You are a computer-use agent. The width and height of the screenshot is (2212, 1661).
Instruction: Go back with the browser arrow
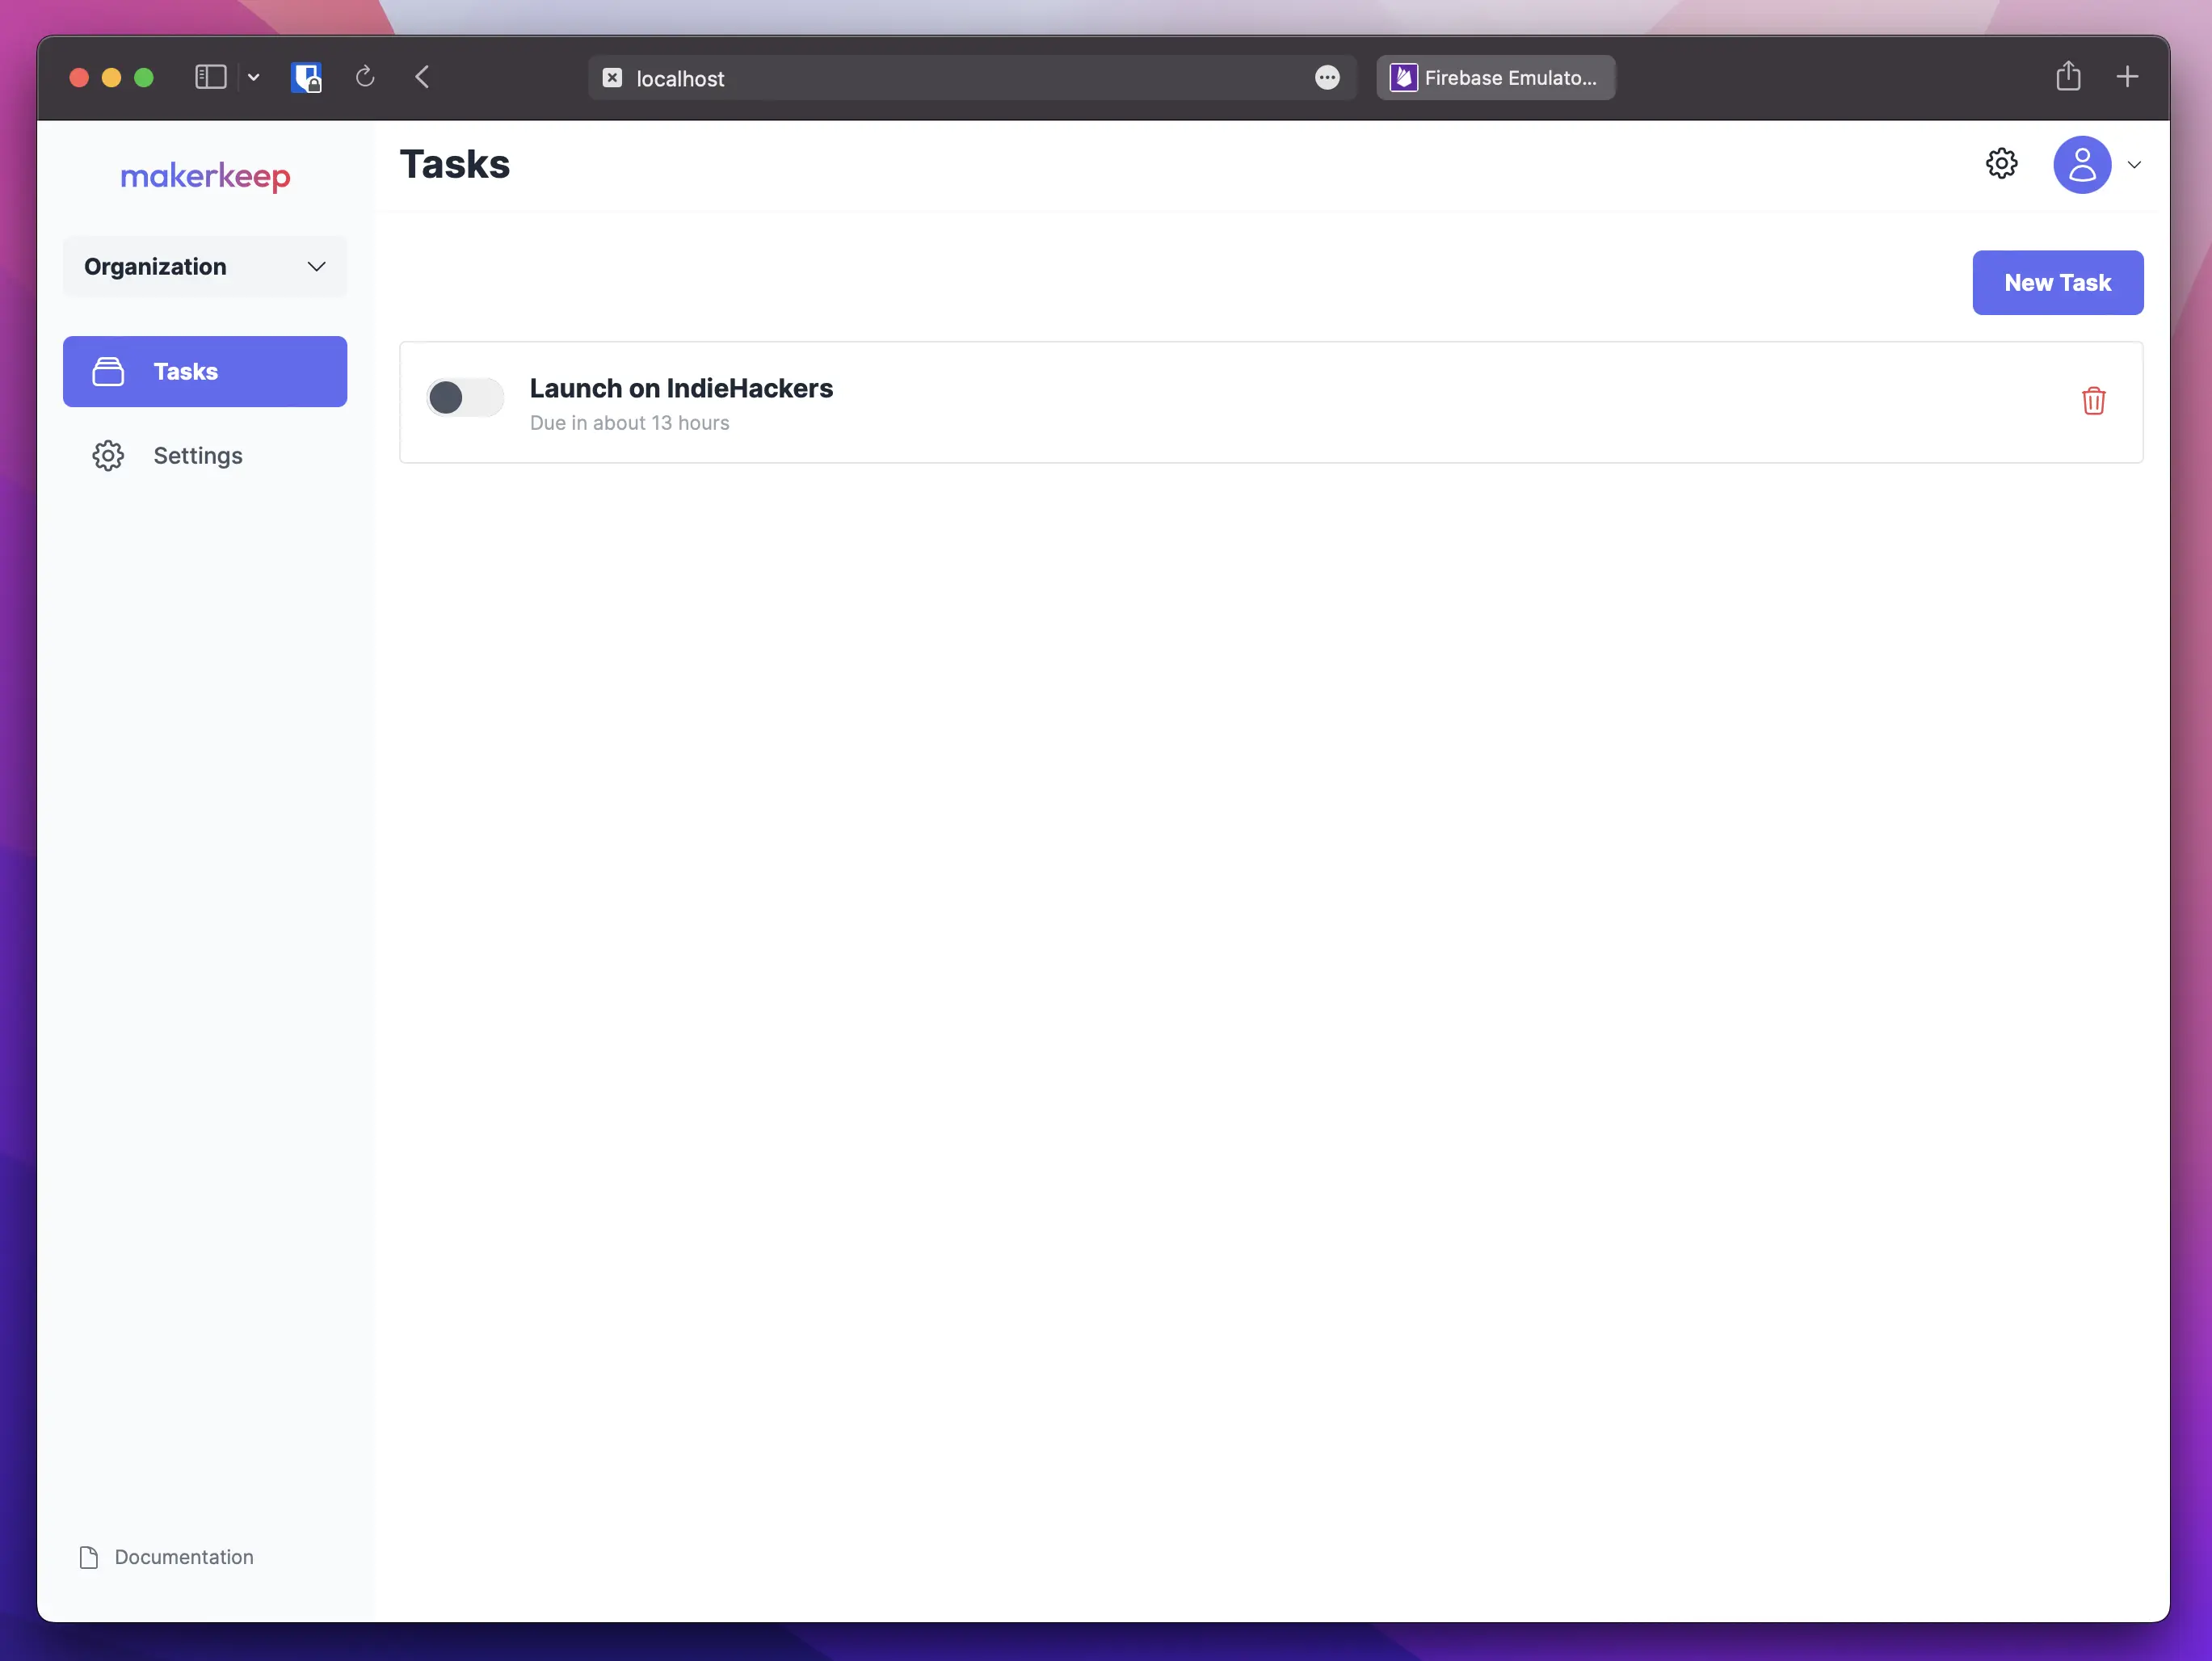coord(422,77)
